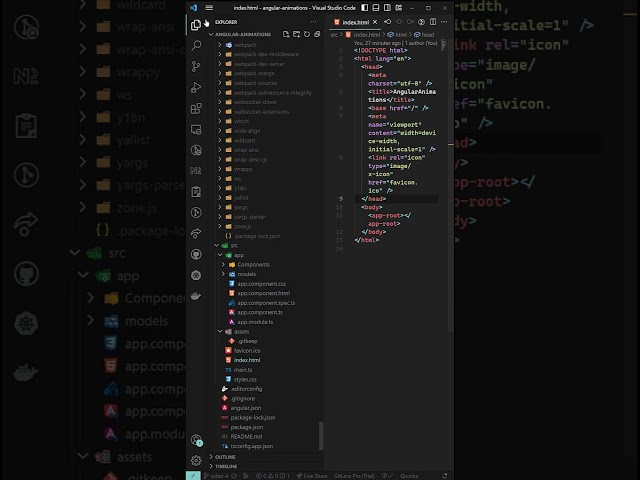This screenshot has width=640, height=480.
Task: Open README.md file
Action: (x=246, y=436)
